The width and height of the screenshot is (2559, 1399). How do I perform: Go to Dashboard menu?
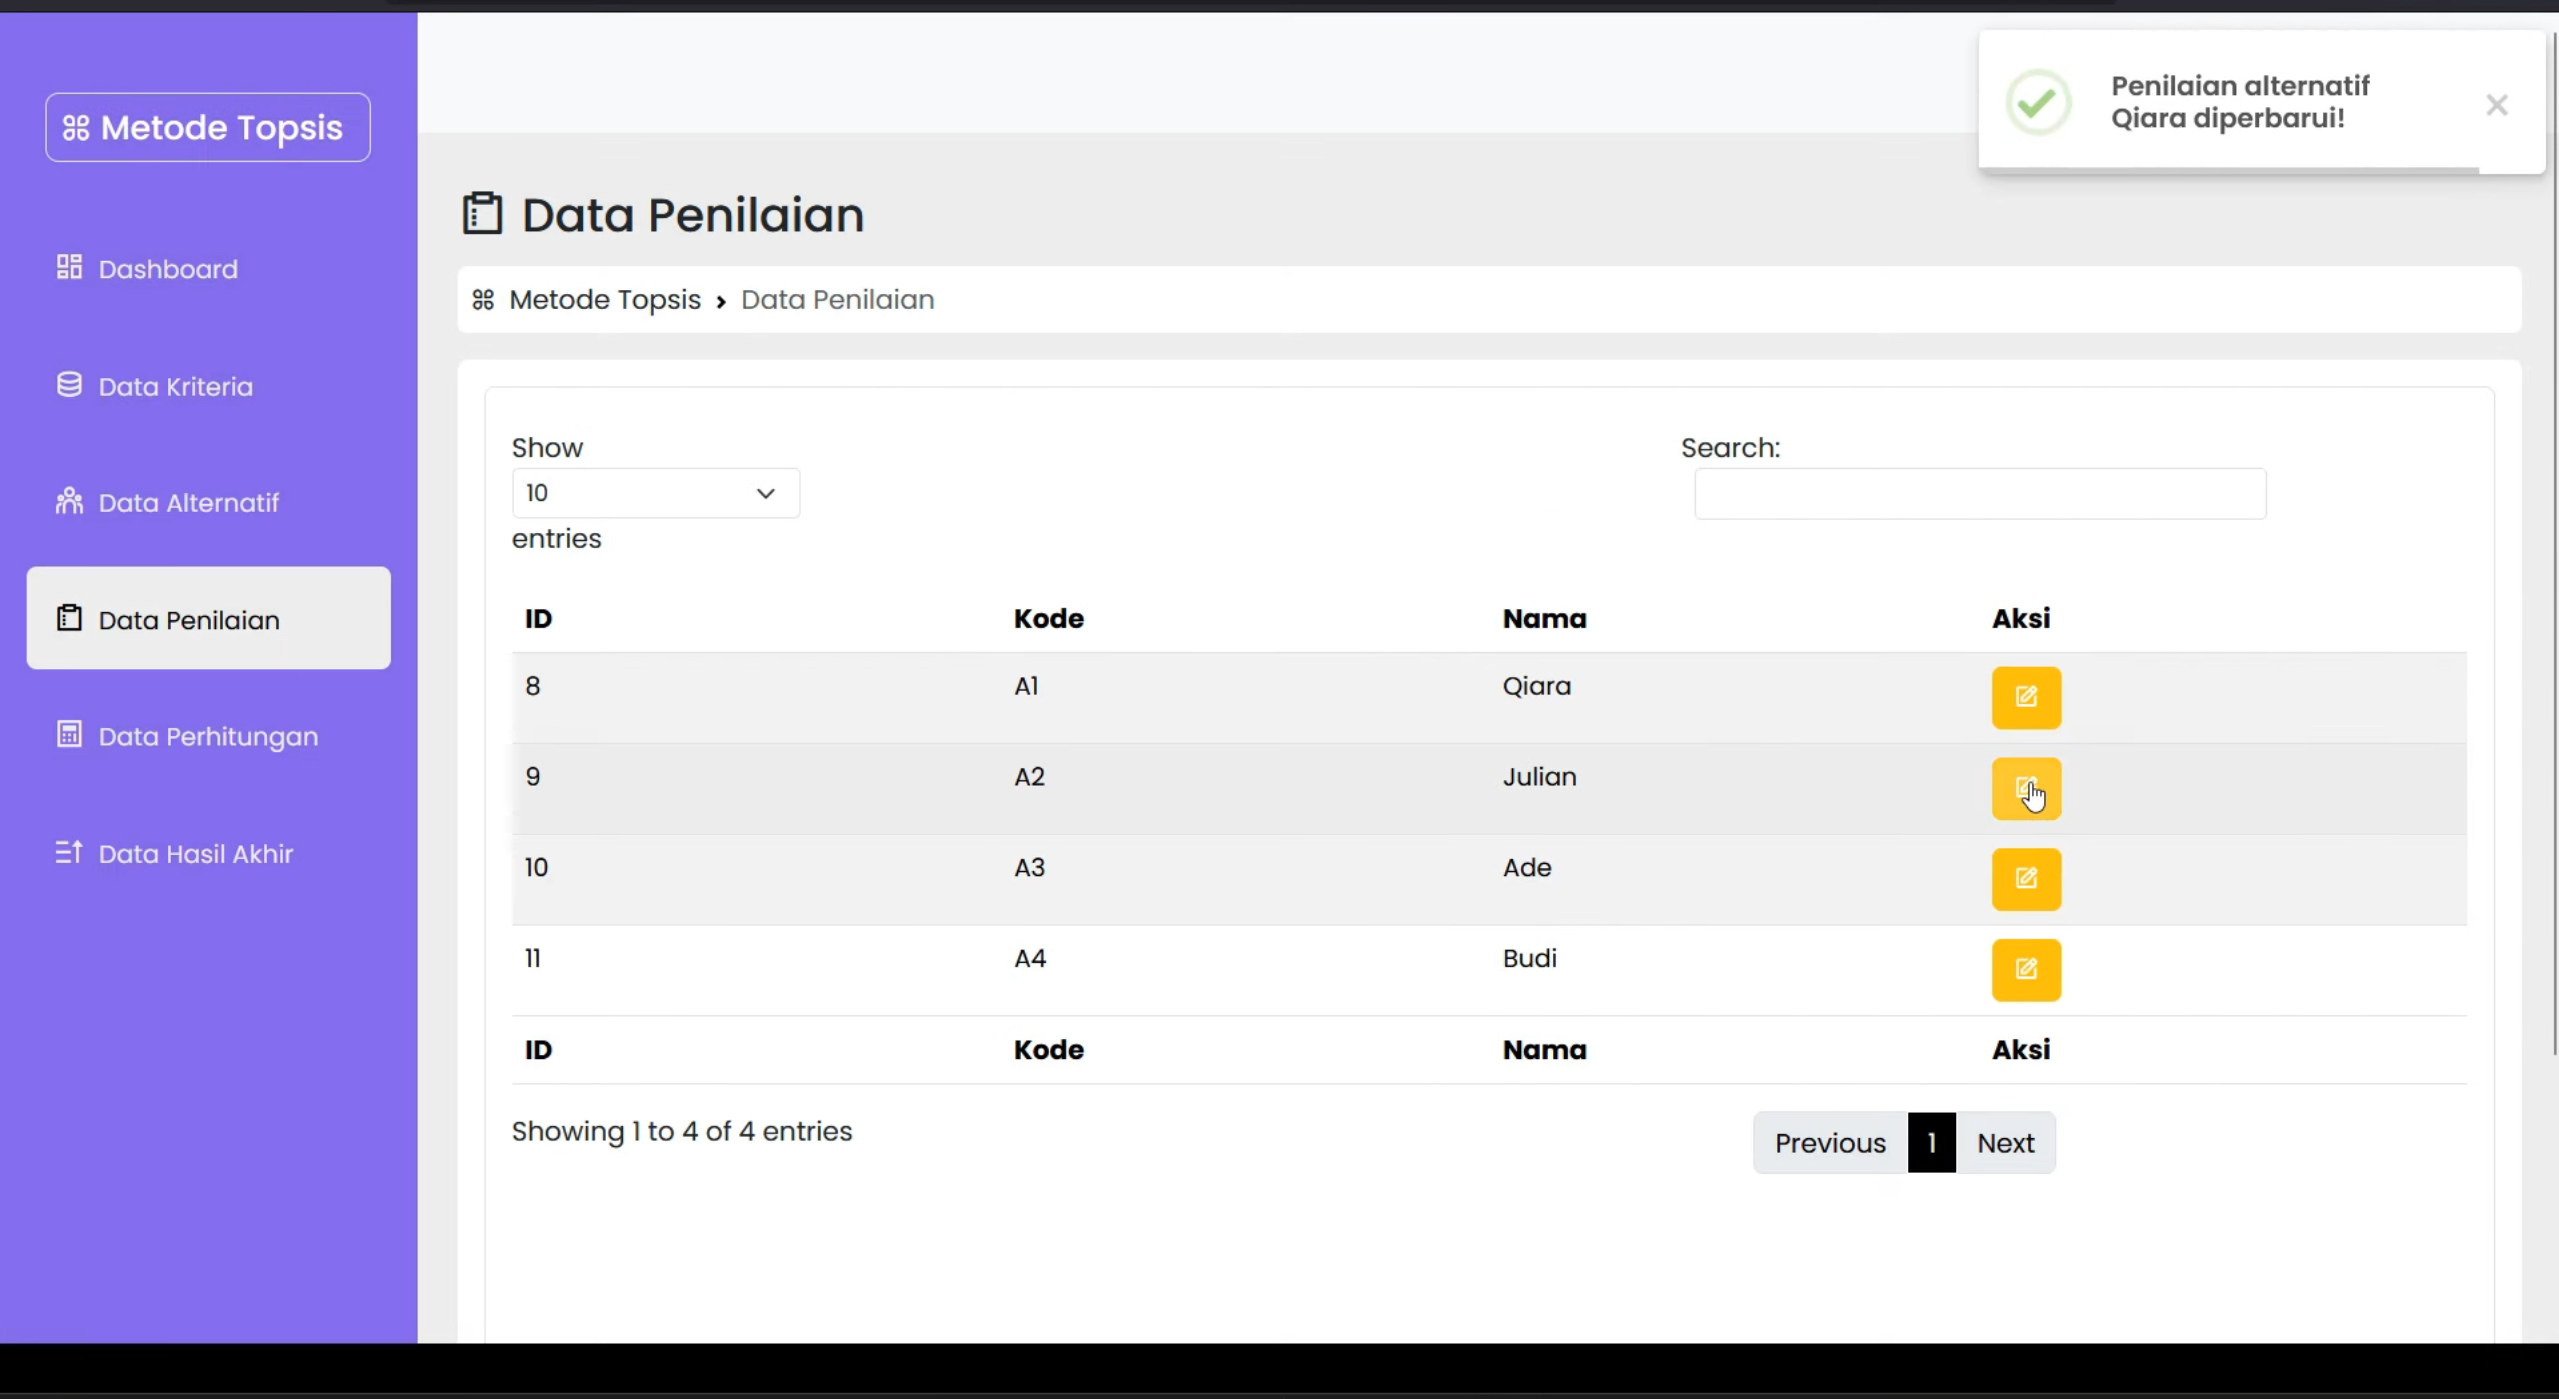(208, 269)
